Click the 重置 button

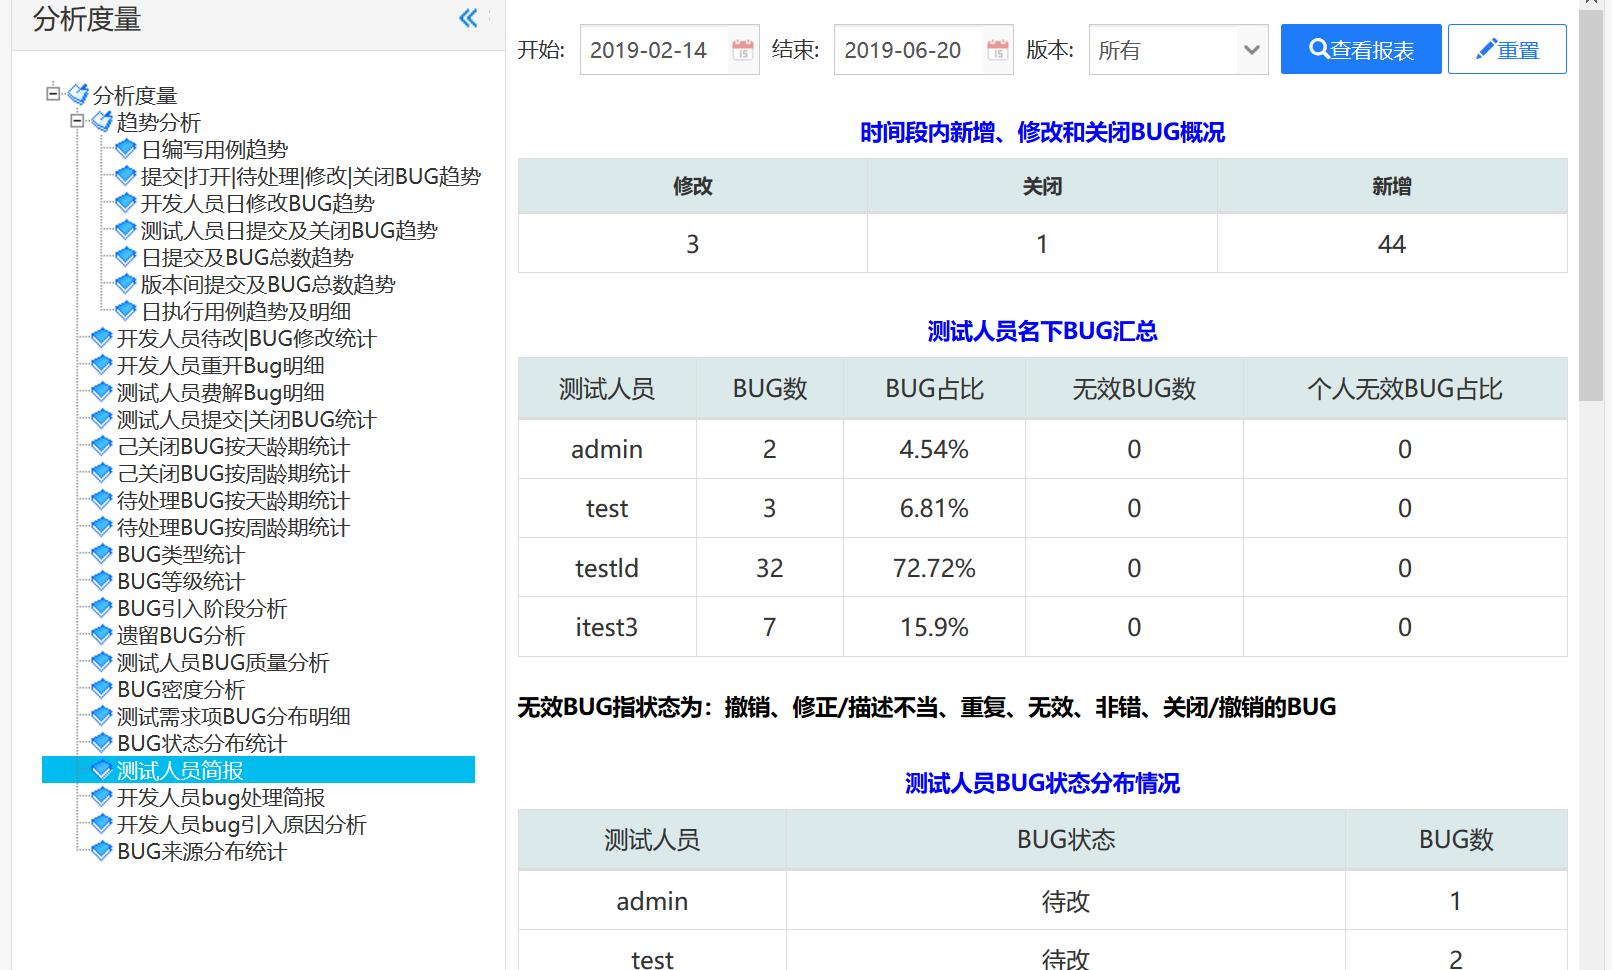point(1507,48)
